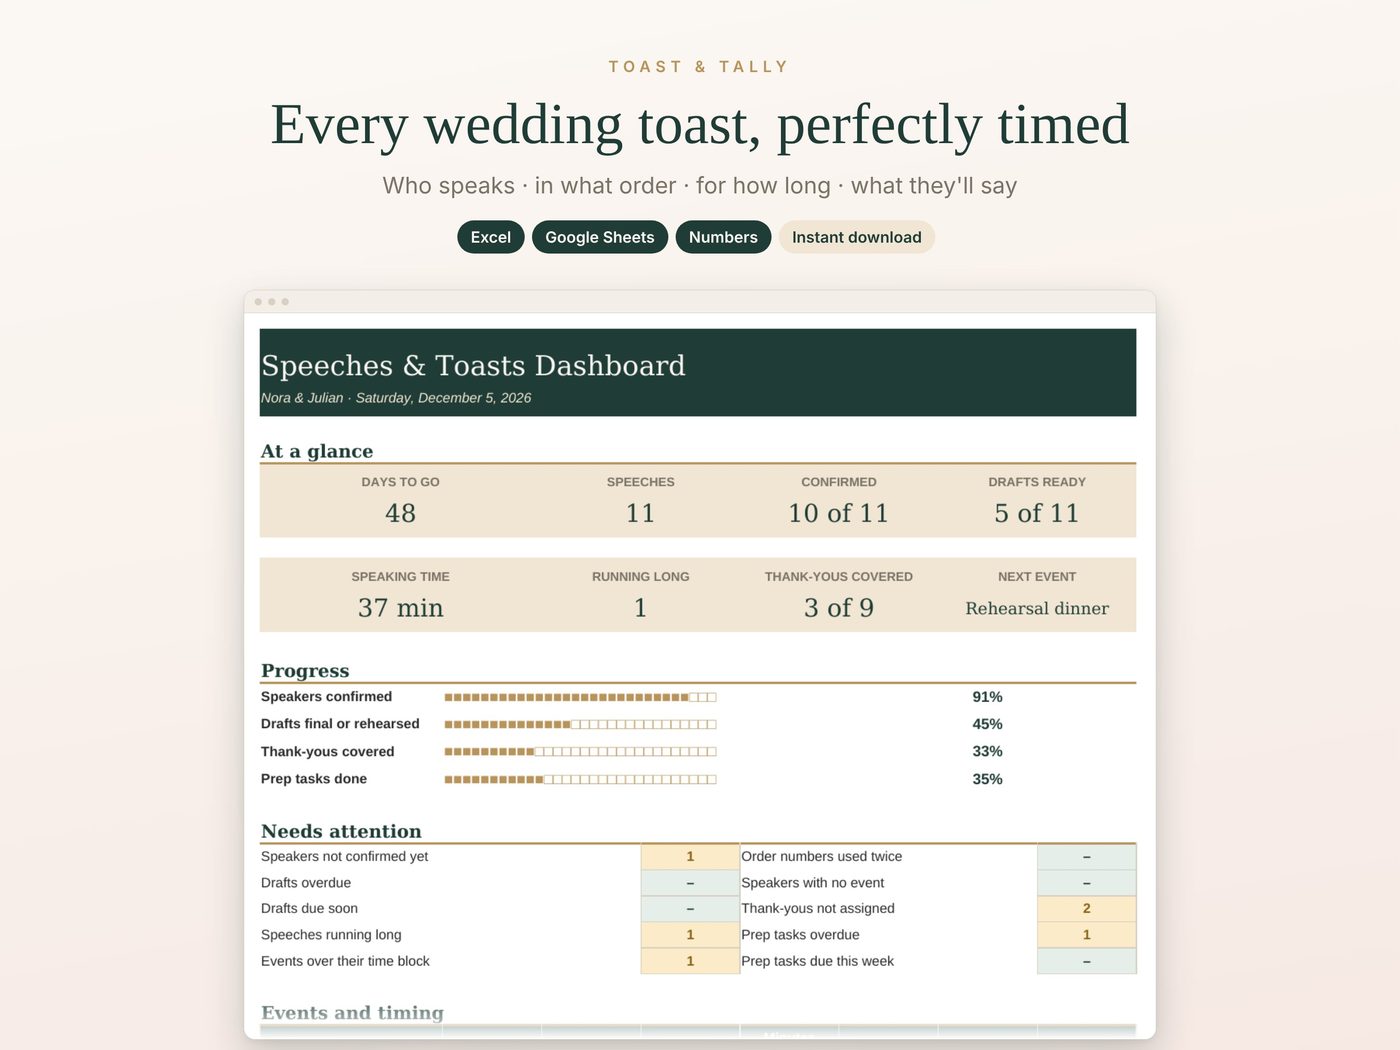
Task: Click the "Events and timing" section heading
Action: [352, 1013]
